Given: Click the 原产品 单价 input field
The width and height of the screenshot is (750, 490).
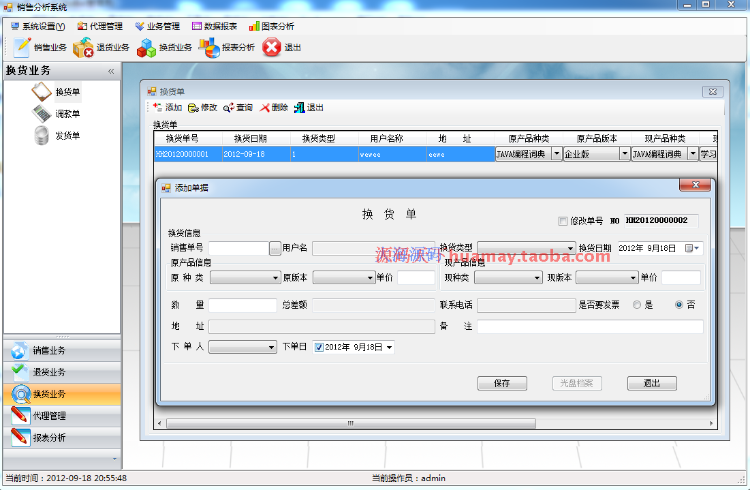Looking at the screenshot, I should tap(416, 278).
